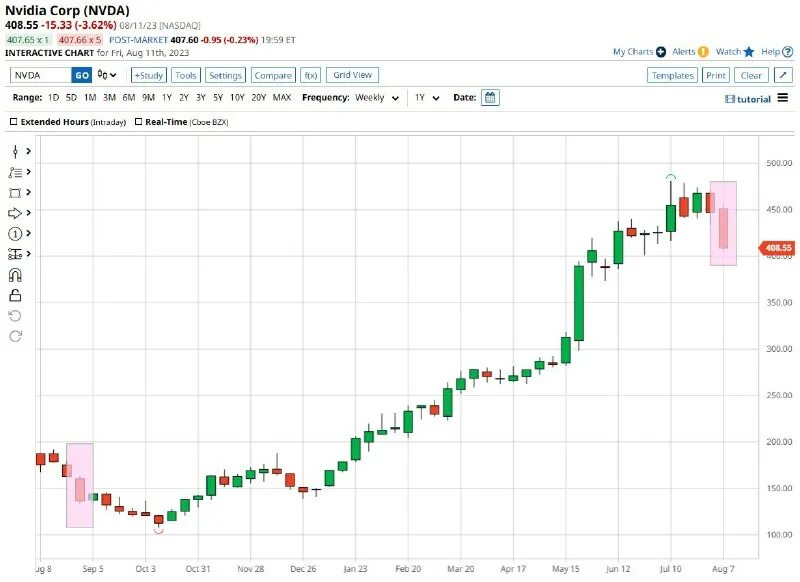Expand the numbered marker submenu chevron

[x=29, y=233]
